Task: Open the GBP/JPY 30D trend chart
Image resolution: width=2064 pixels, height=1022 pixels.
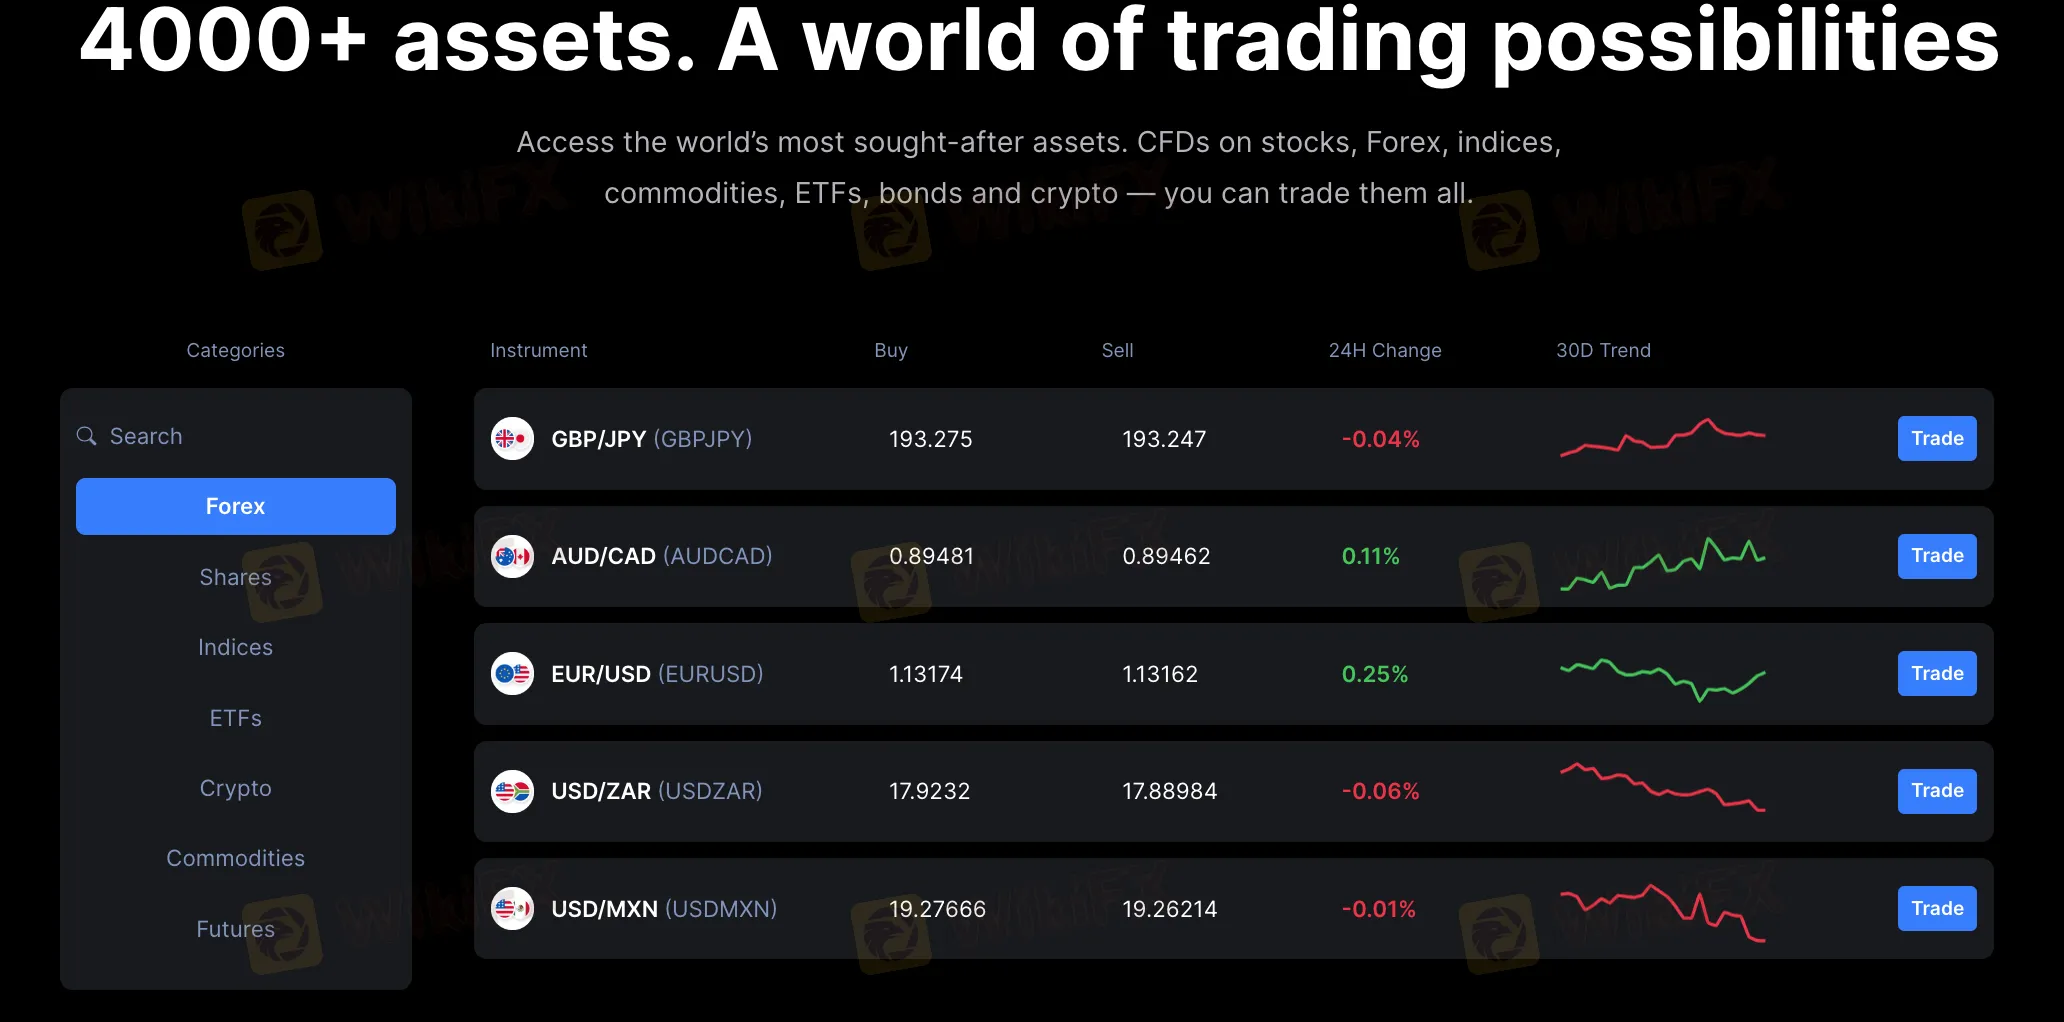Action: [1662, 438]
